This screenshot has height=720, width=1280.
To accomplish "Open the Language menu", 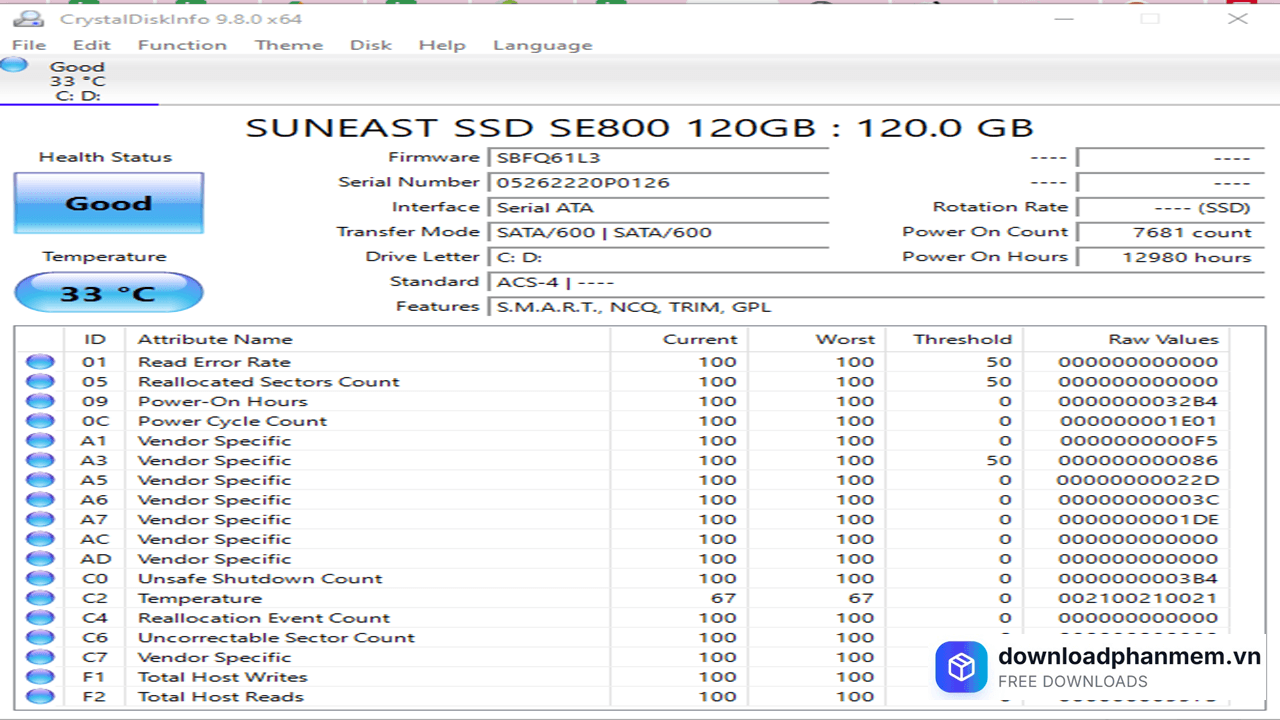I will point(542,45).
